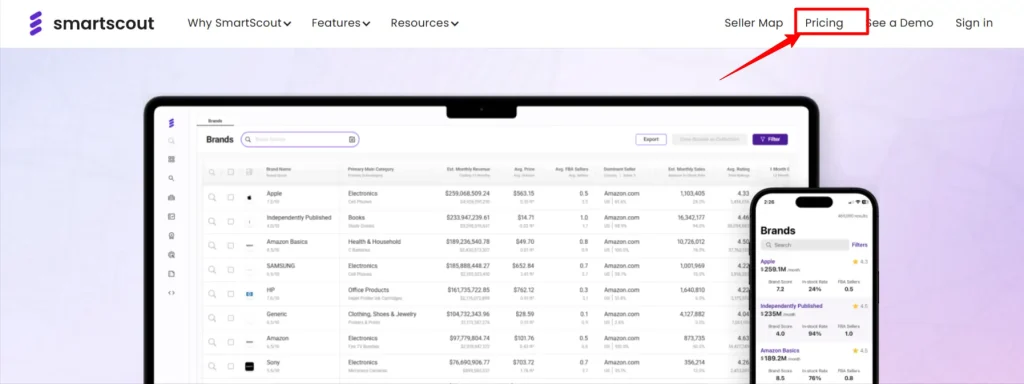Open the award badge icon in app sidebar
This screenshot has height=384, width=1024.
[x=172, y=236]
